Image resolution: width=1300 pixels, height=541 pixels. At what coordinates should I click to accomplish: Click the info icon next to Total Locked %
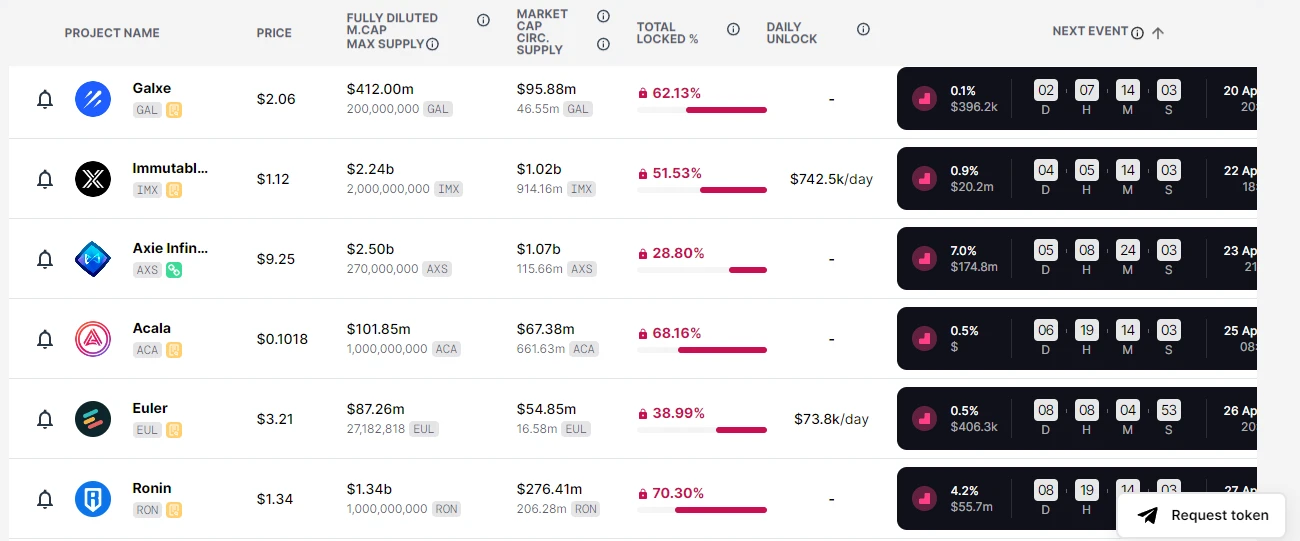pyautogui.click(x=733, y=29)
